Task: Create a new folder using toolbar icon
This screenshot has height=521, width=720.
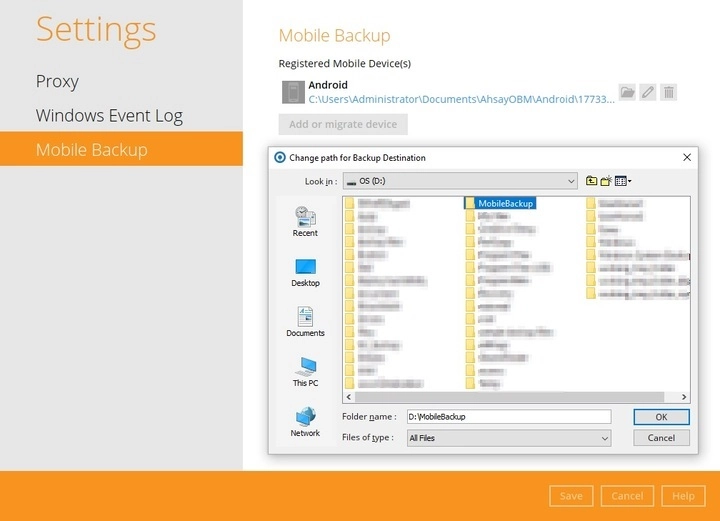Action: [606, 181]
